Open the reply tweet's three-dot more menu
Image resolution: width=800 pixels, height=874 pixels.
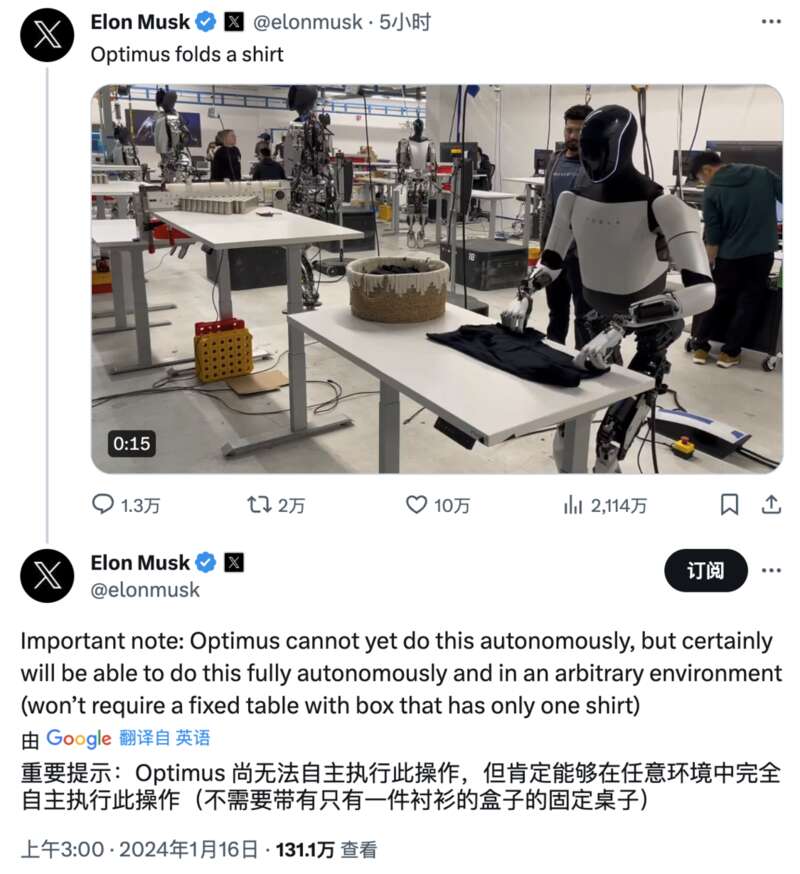[771, 570]
